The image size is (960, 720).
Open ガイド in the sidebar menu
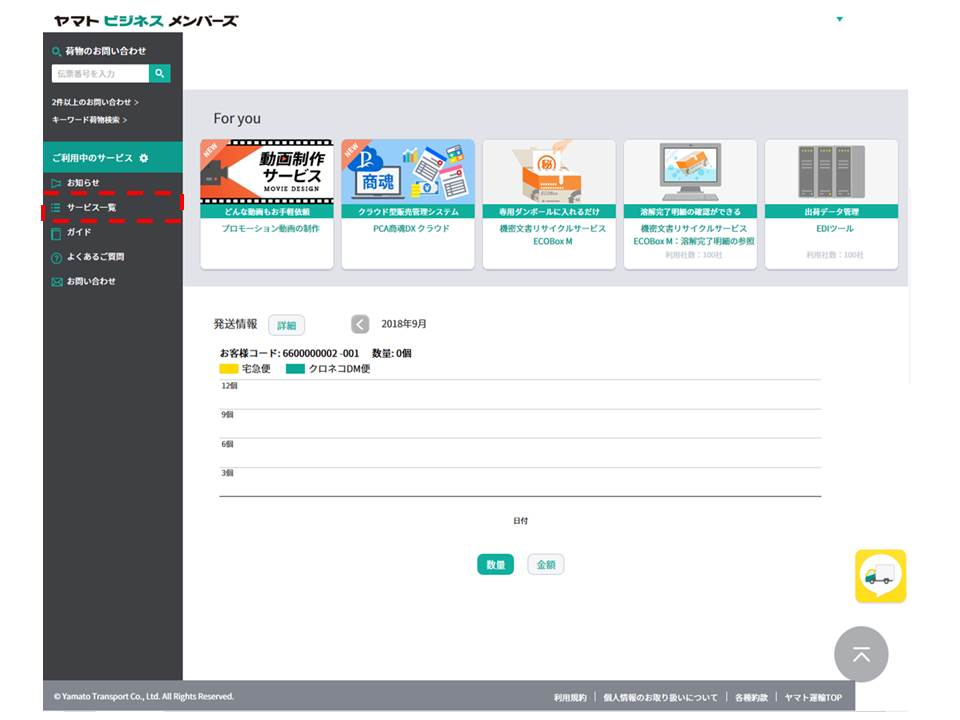(x=78, y=232)
